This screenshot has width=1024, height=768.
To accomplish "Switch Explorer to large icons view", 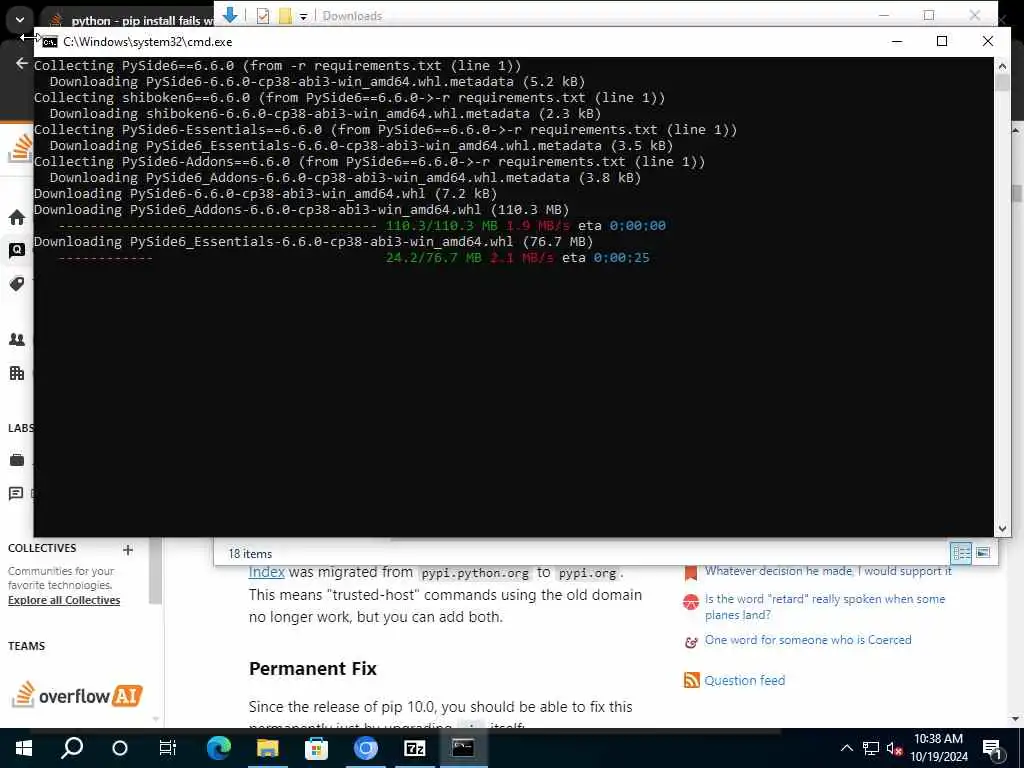I will (983, 553).
